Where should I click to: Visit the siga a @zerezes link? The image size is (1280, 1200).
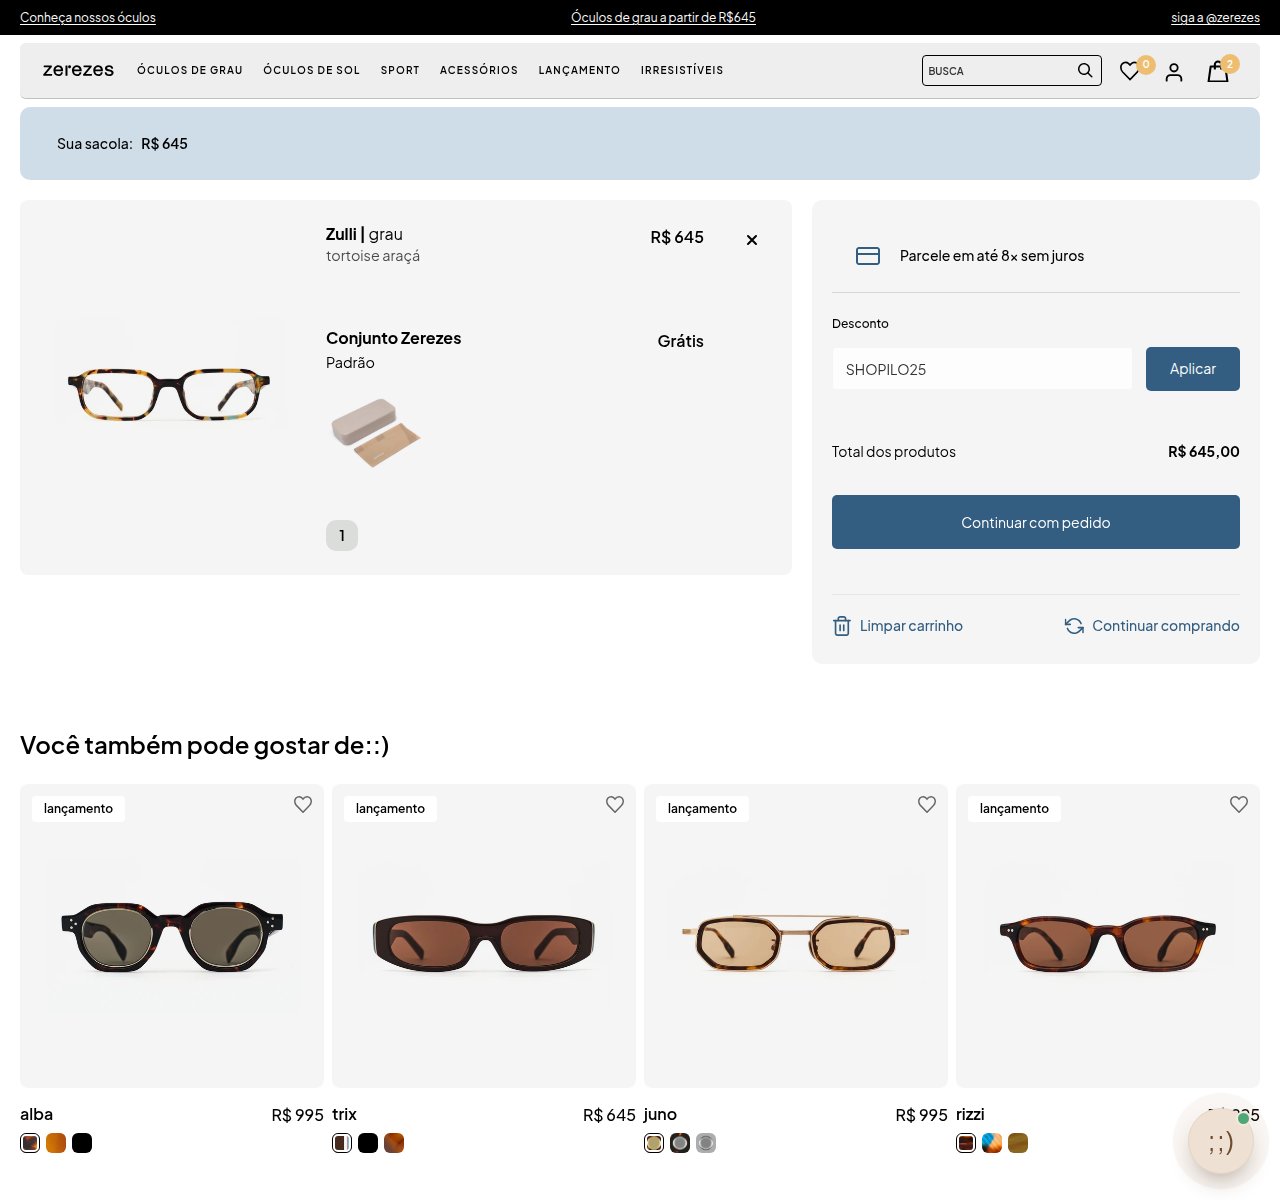pos(1215,17)
